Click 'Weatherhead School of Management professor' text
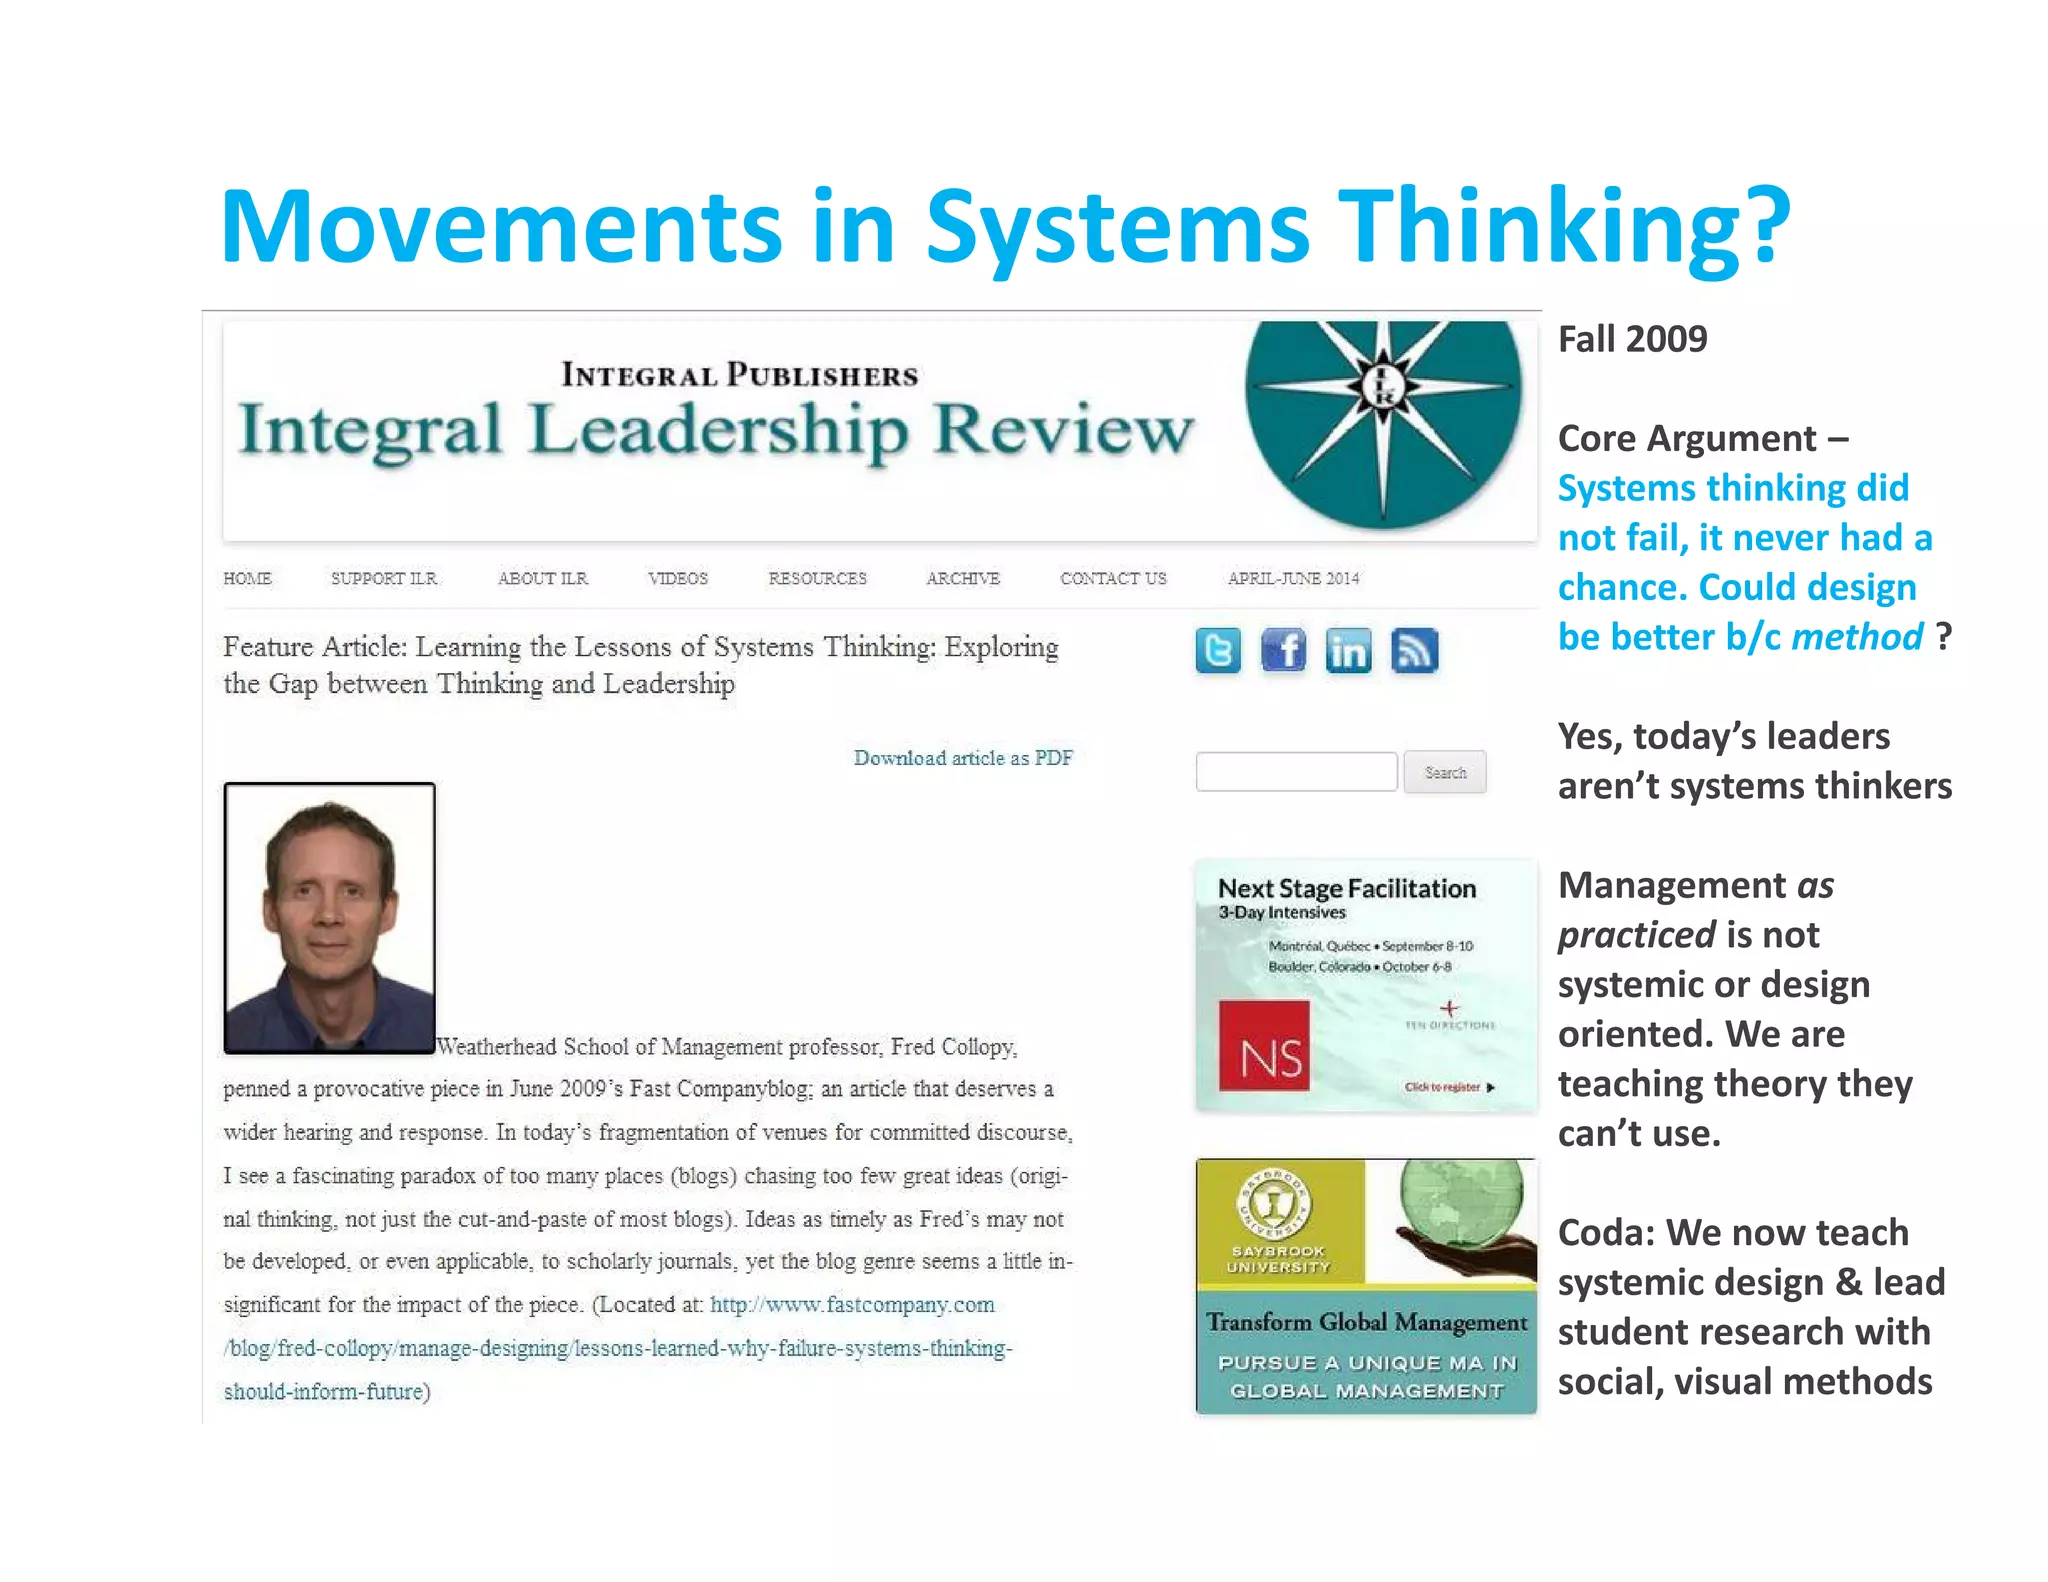Image resolution: width=2048 pixels, height=1582 pixels. pos(660,1047)
